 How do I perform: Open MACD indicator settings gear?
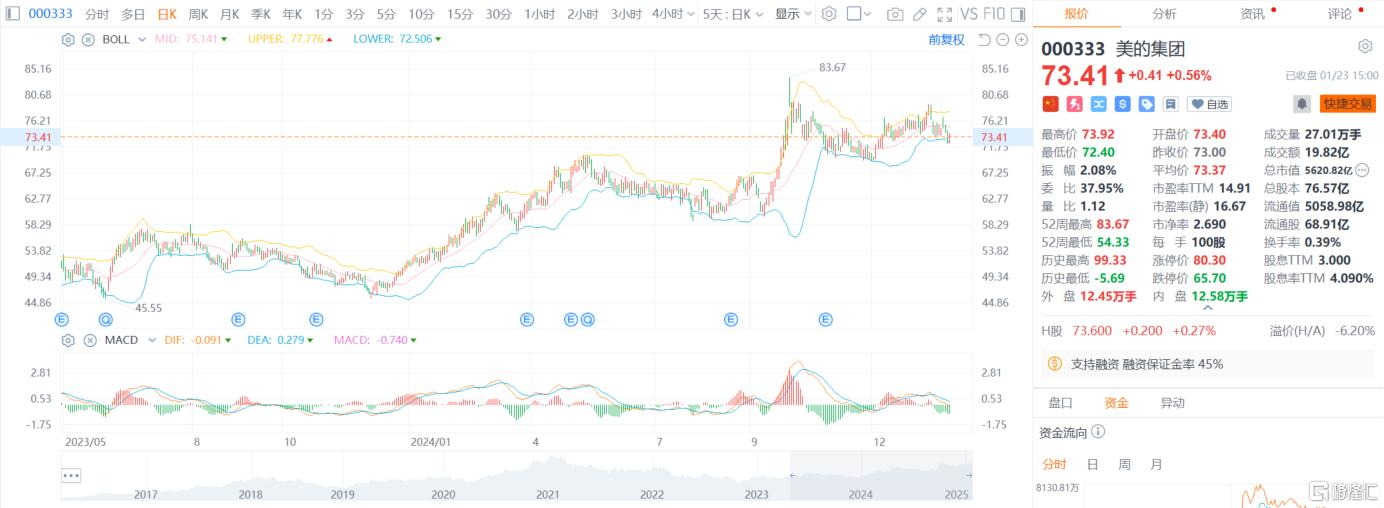click(68, 340)
